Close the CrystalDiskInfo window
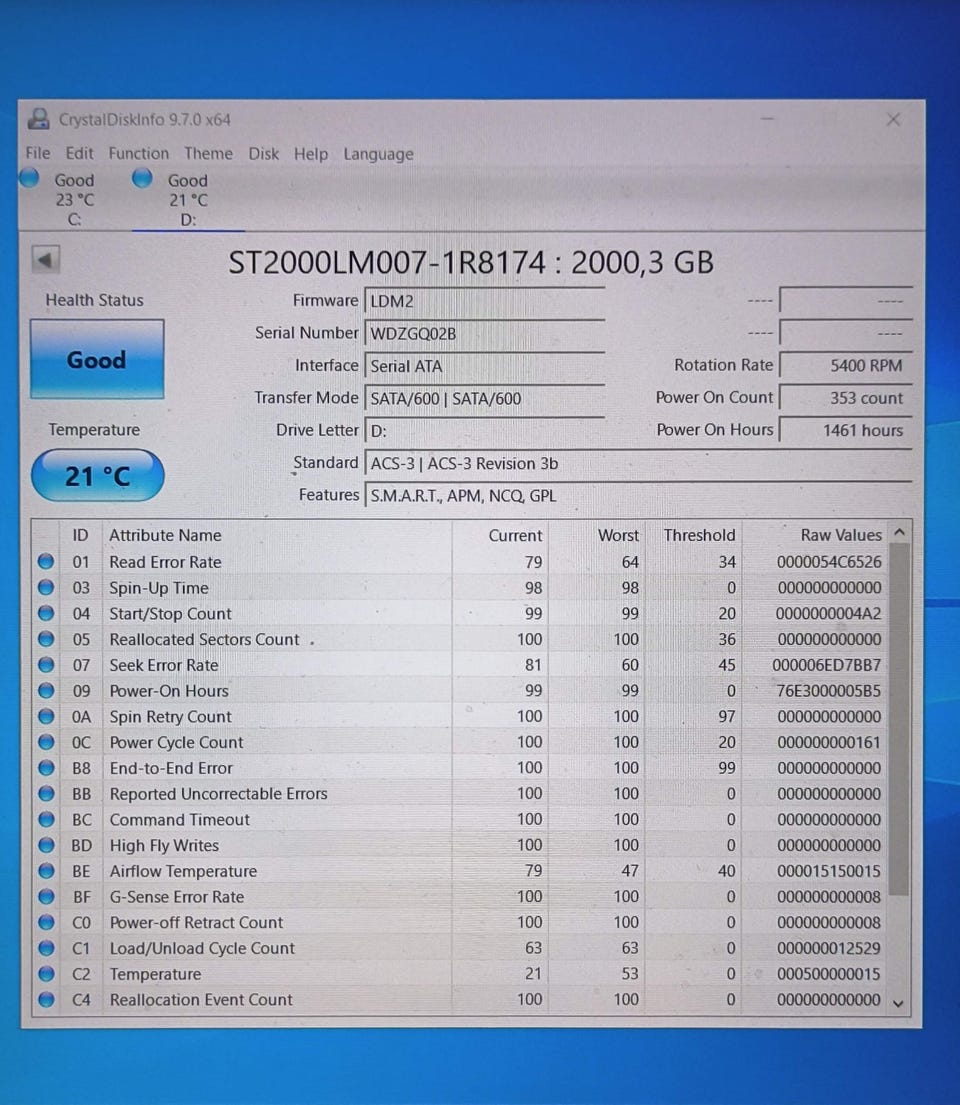 pyautogui.click(x=893, y=120)
